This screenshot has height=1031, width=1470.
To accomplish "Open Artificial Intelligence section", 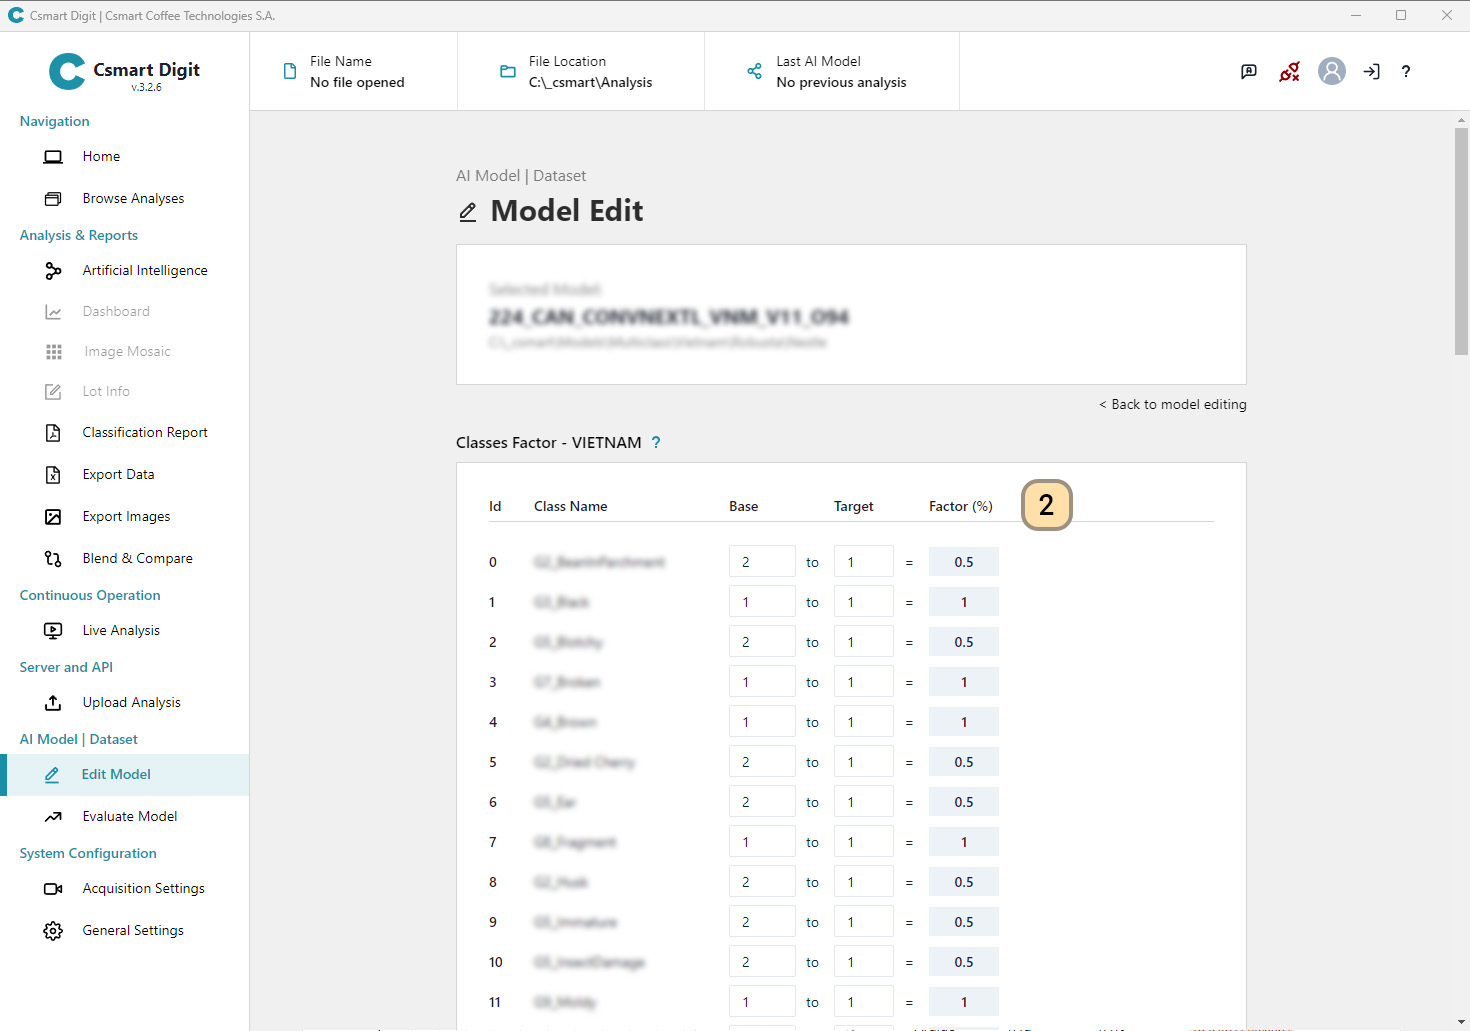I will tap(144, 271).
